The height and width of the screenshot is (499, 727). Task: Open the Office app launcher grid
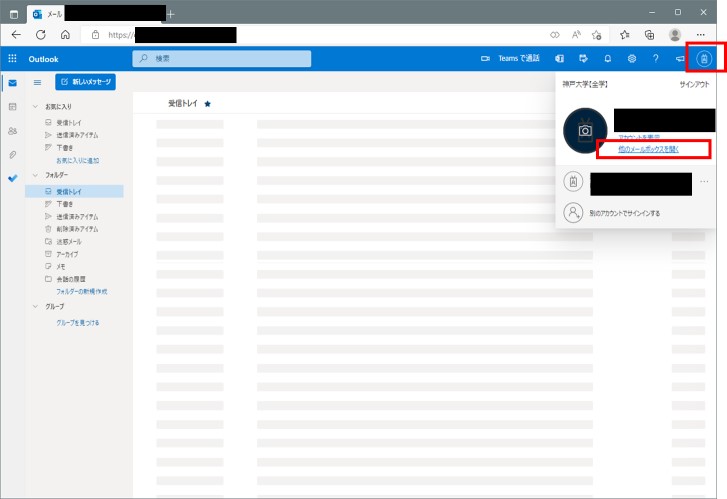coord(13,58)
